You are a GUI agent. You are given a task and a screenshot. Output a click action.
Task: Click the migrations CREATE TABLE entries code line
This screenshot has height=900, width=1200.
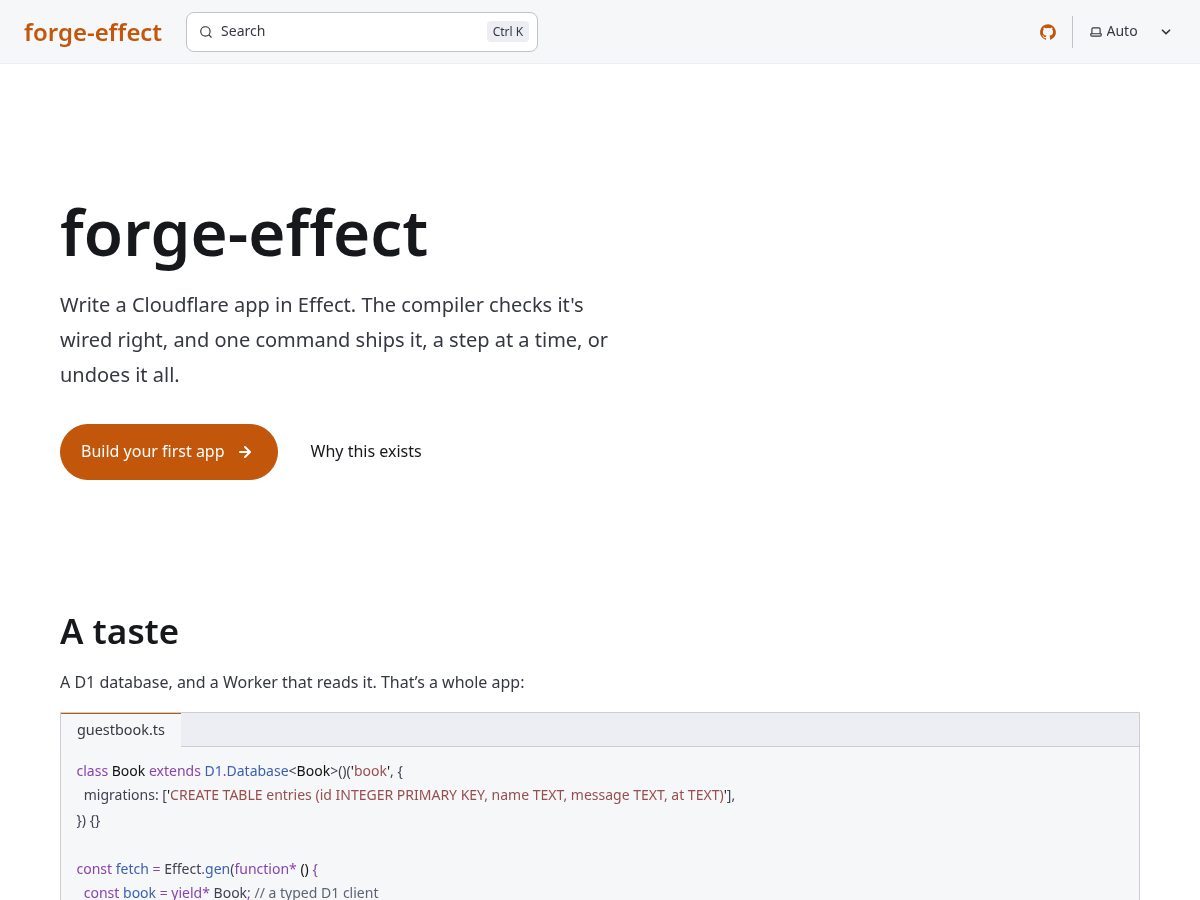[x=409, y=795]
